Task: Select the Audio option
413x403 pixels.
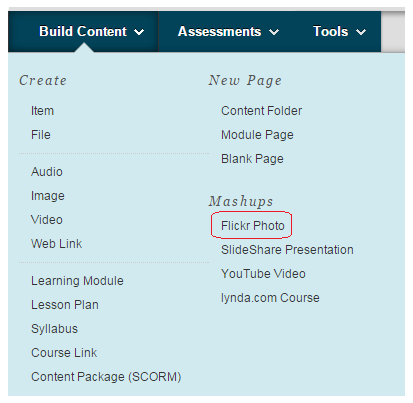Action: point(47,172)
